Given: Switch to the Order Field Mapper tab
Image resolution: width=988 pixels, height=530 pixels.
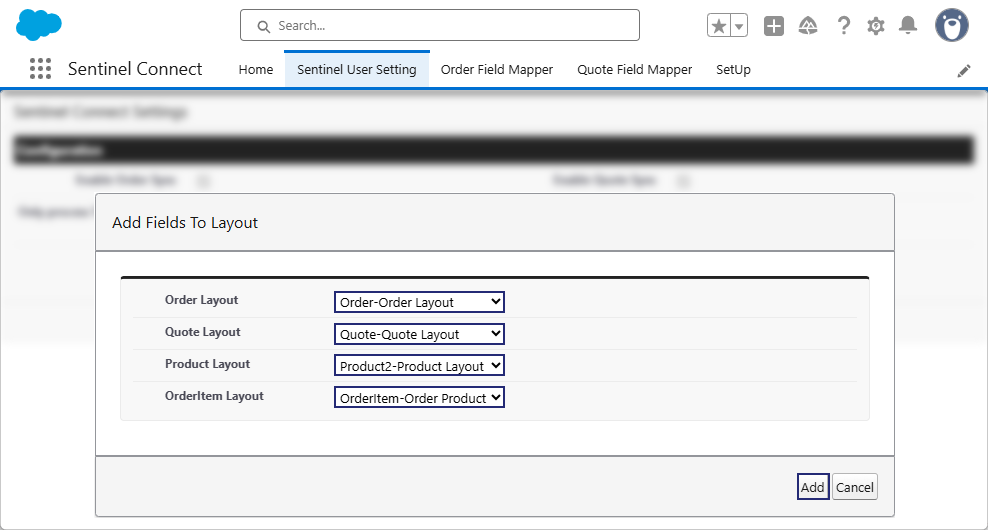Looking at the screenshot, I should point(496,70).
